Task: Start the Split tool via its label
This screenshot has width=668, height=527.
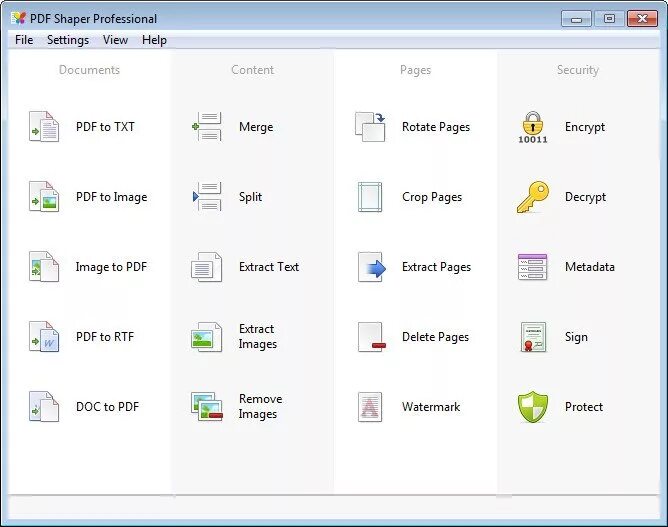Action: click(x=250, y=197)
